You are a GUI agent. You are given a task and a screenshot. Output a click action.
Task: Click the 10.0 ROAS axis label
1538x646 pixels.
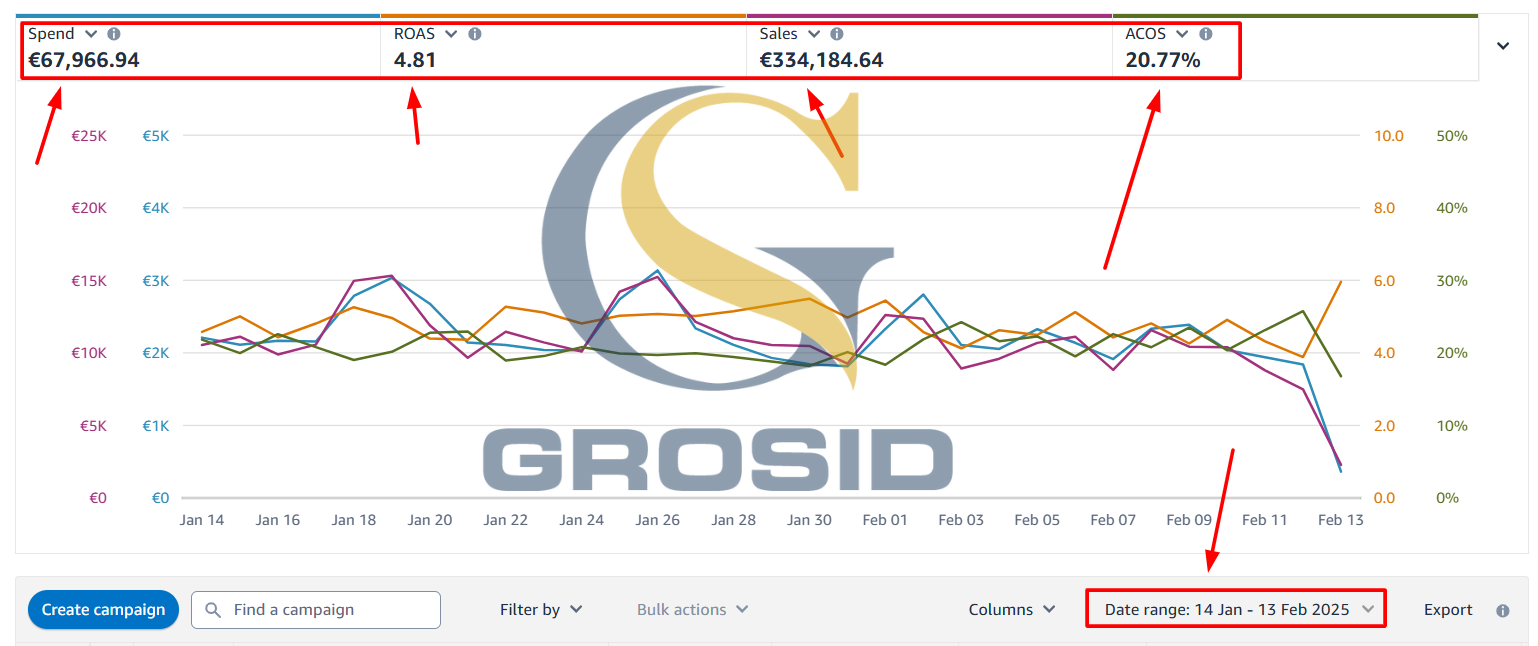[x=1390, y=136]
